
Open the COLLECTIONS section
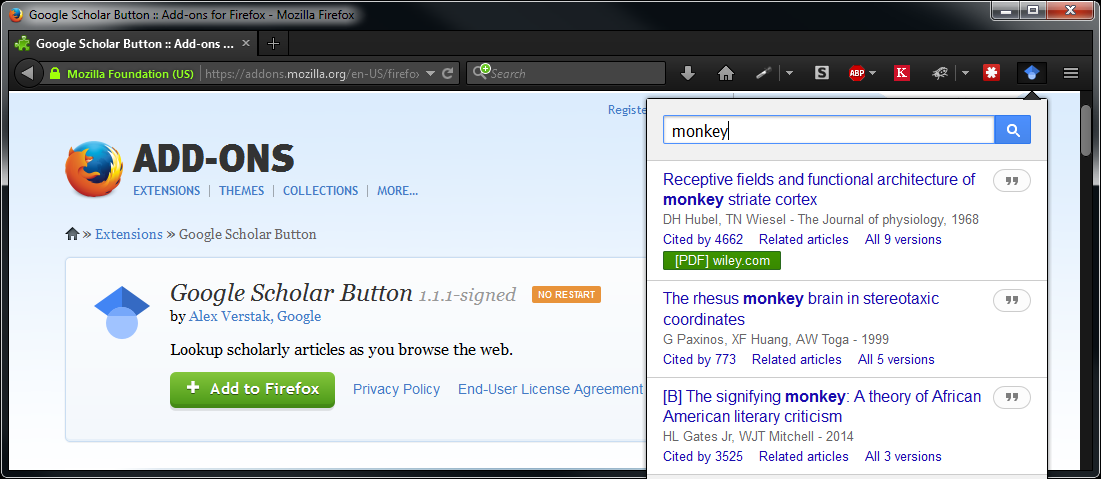pos(320,190)
